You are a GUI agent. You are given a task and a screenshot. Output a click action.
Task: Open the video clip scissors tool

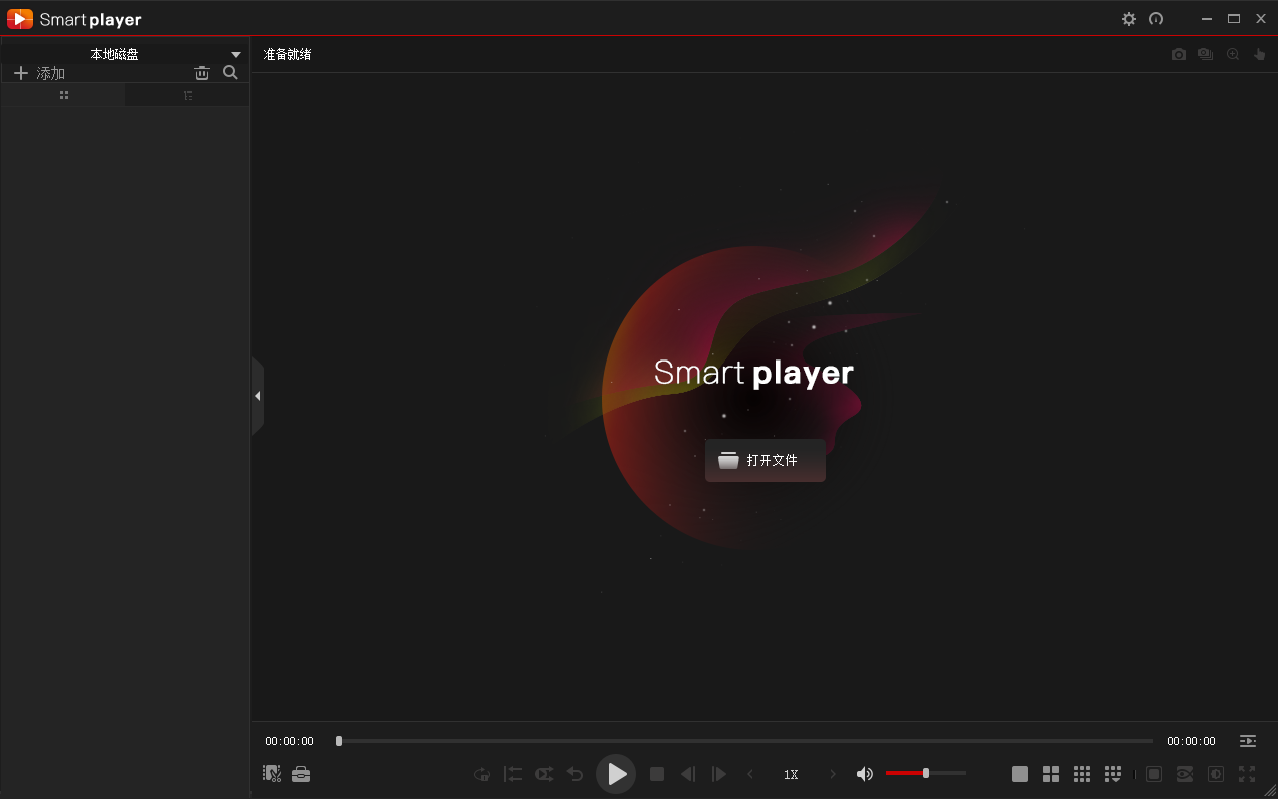(x=272, y=774)
